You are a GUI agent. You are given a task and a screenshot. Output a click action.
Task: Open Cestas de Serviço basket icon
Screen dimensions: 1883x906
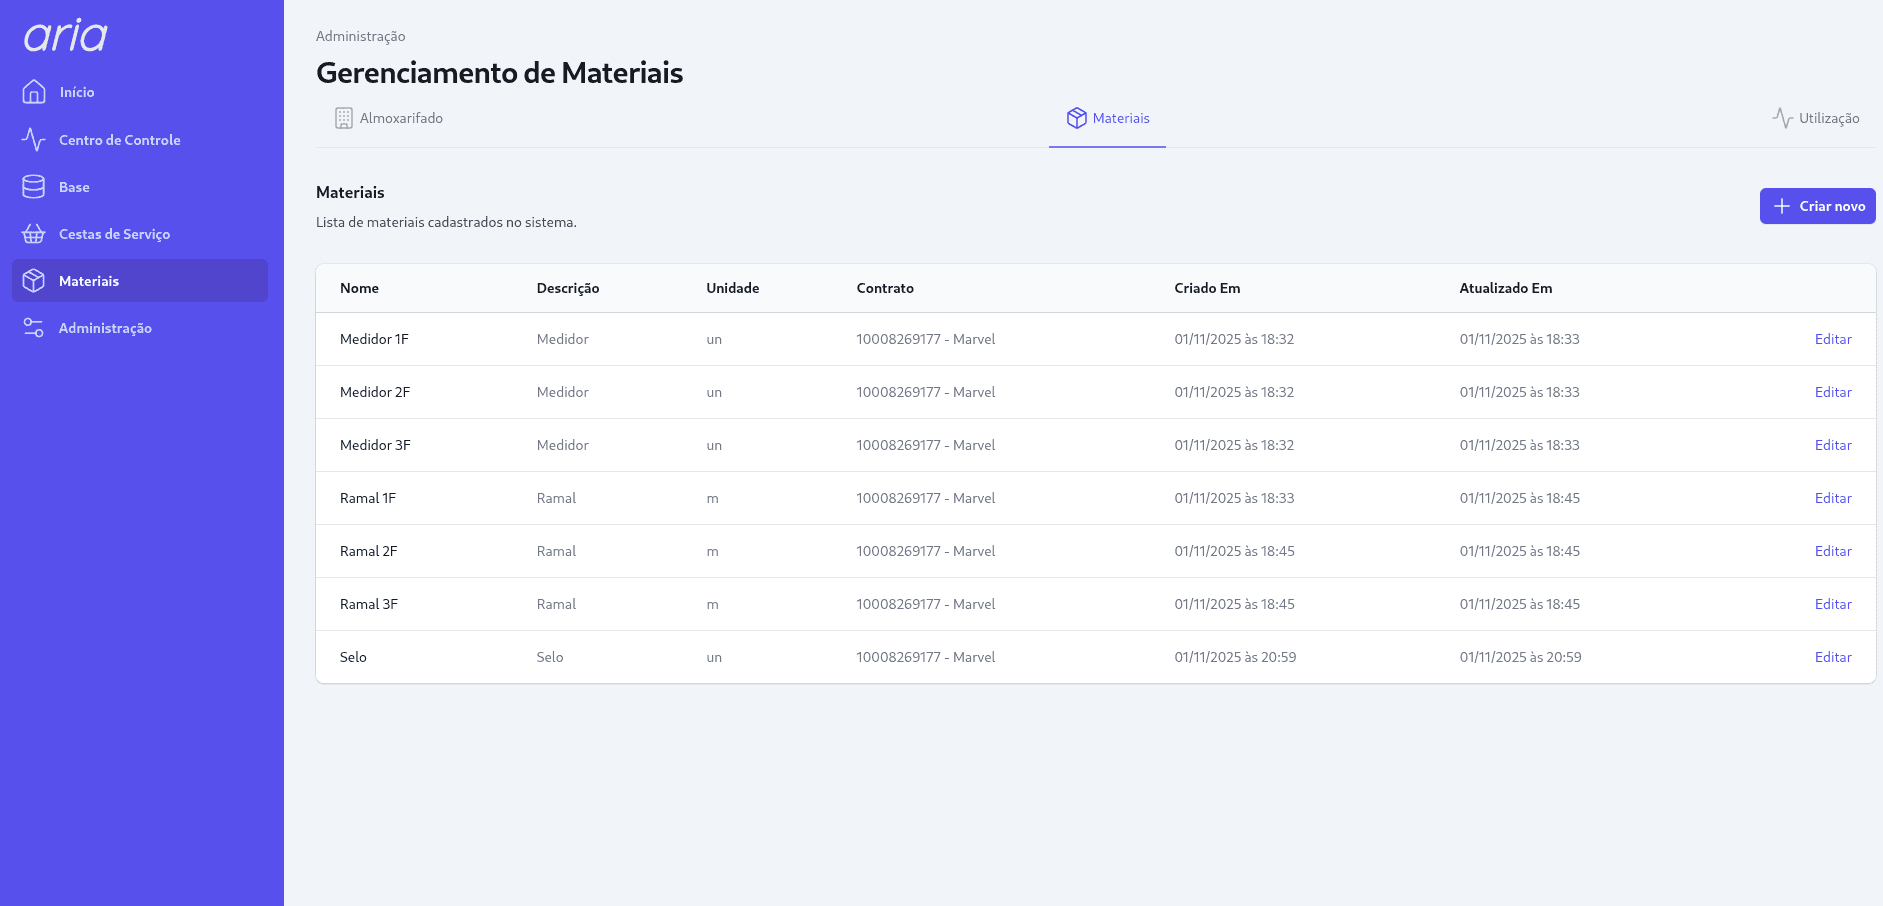34,234
